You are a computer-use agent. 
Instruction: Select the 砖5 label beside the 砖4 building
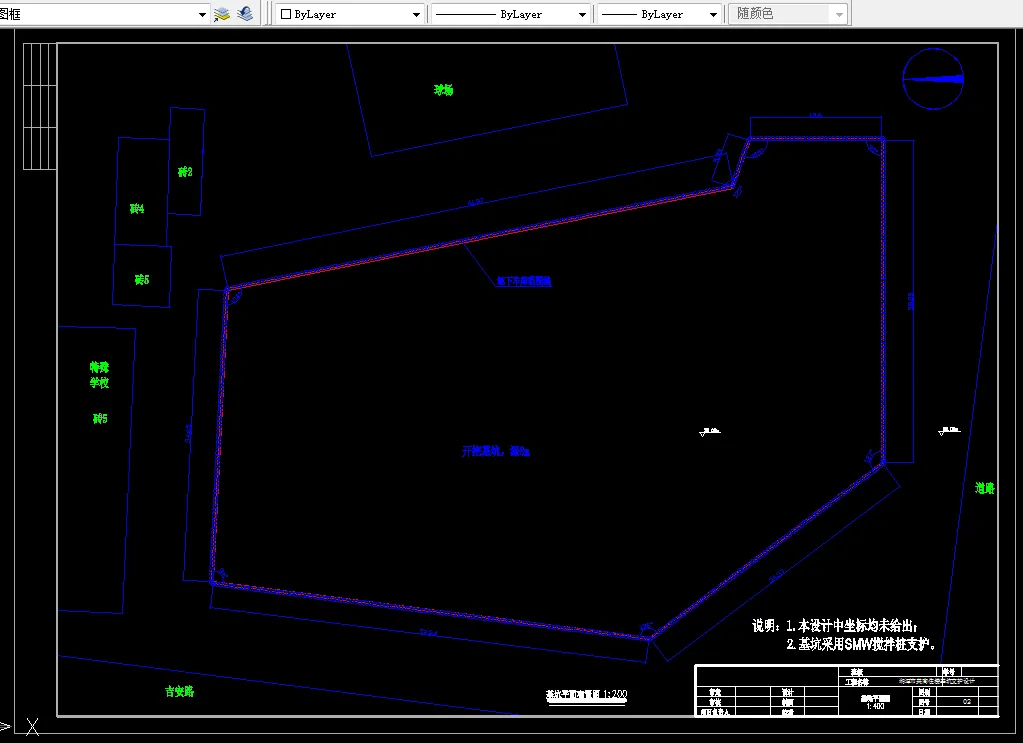coord(142,280)
